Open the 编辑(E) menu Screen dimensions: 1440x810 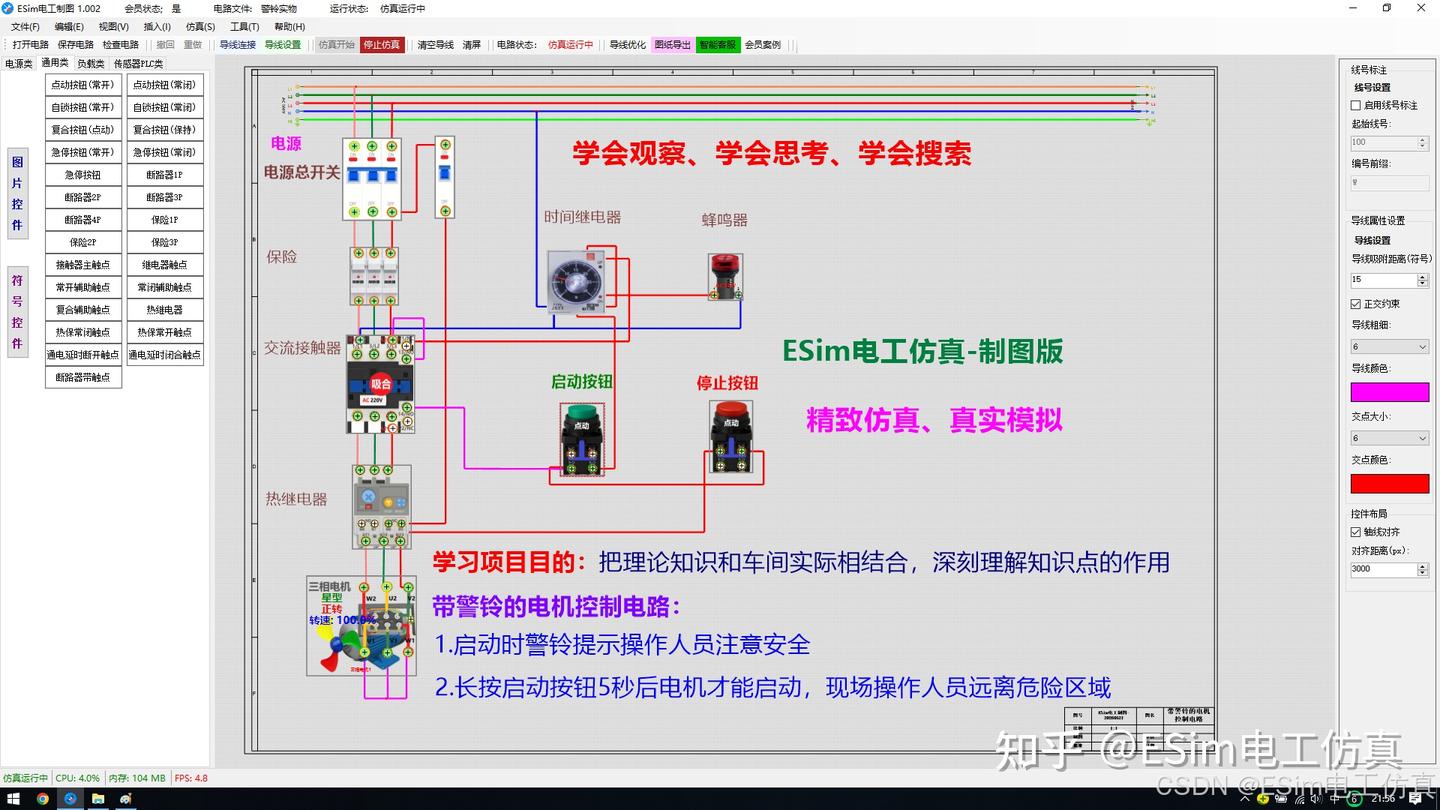[69, 27]
